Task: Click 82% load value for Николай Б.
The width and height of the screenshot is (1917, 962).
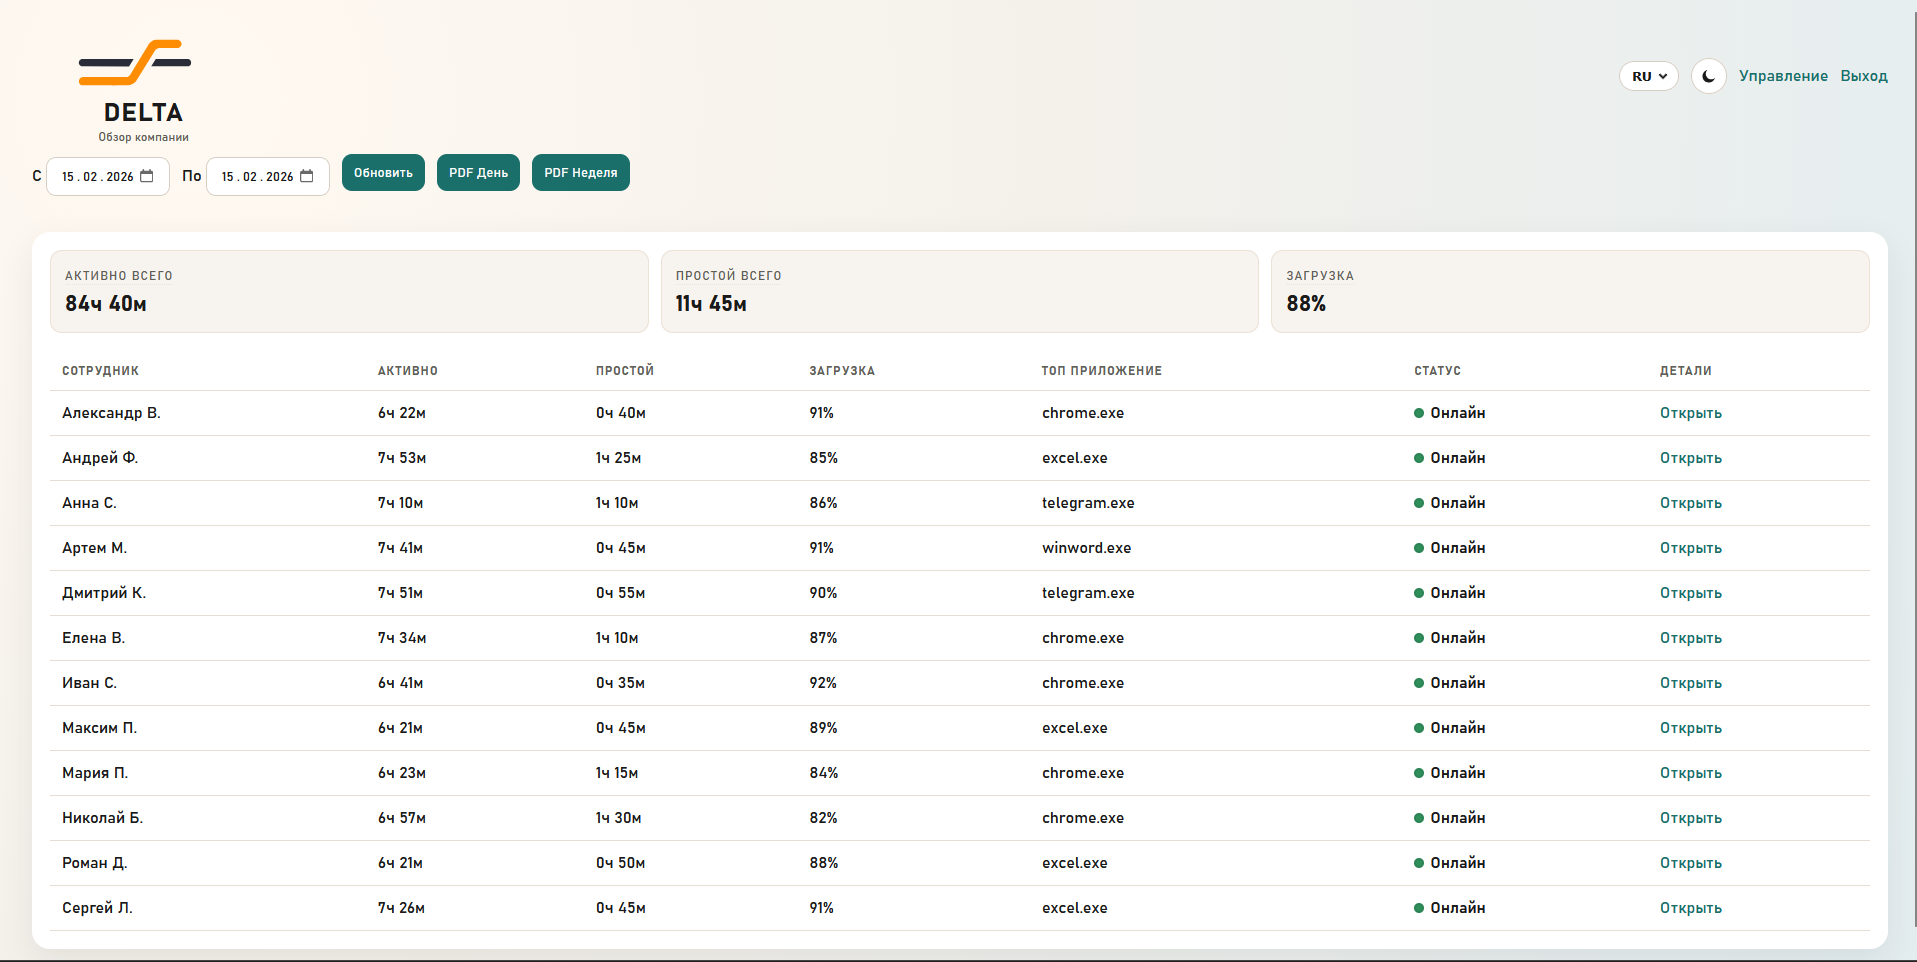Action: tap(823, 818)
